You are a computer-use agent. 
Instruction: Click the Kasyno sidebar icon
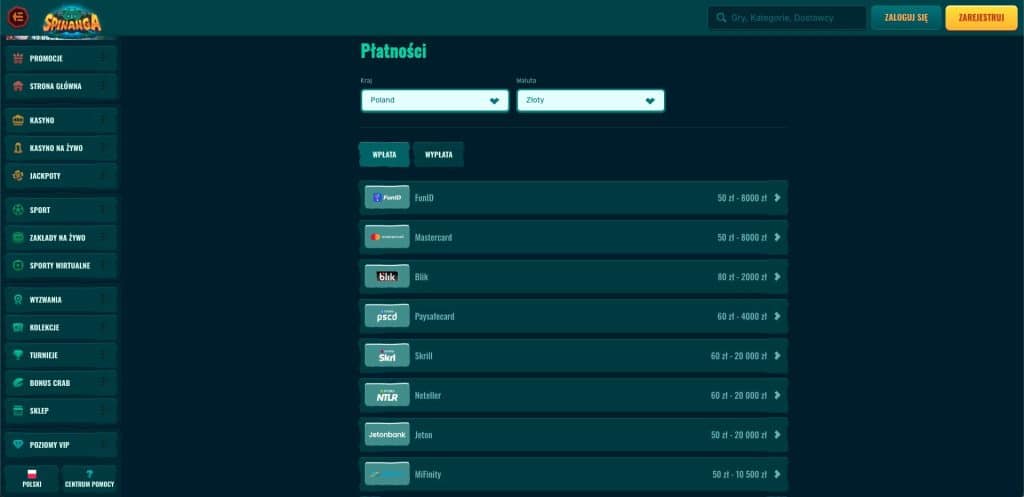point(18,120)
